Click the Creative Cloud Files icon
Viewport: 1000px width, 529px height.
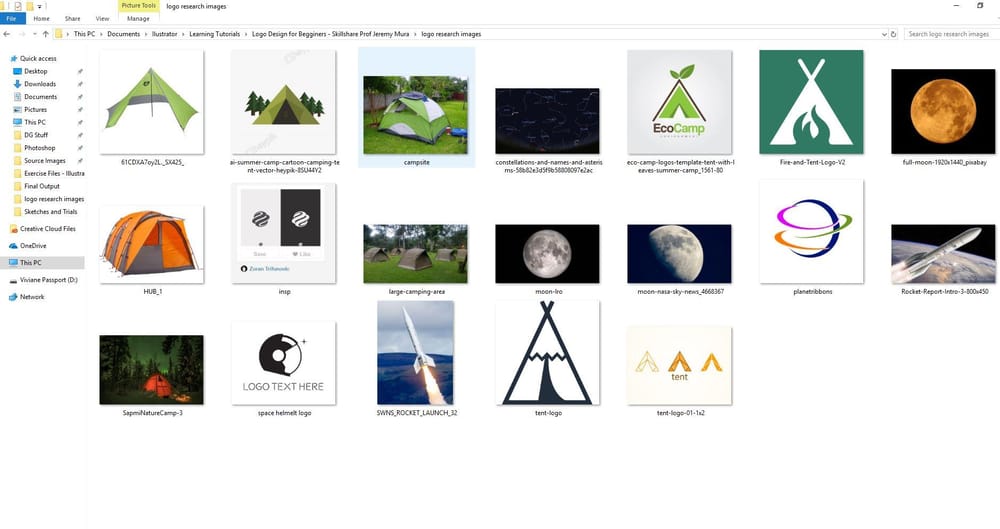coord(13,228)
